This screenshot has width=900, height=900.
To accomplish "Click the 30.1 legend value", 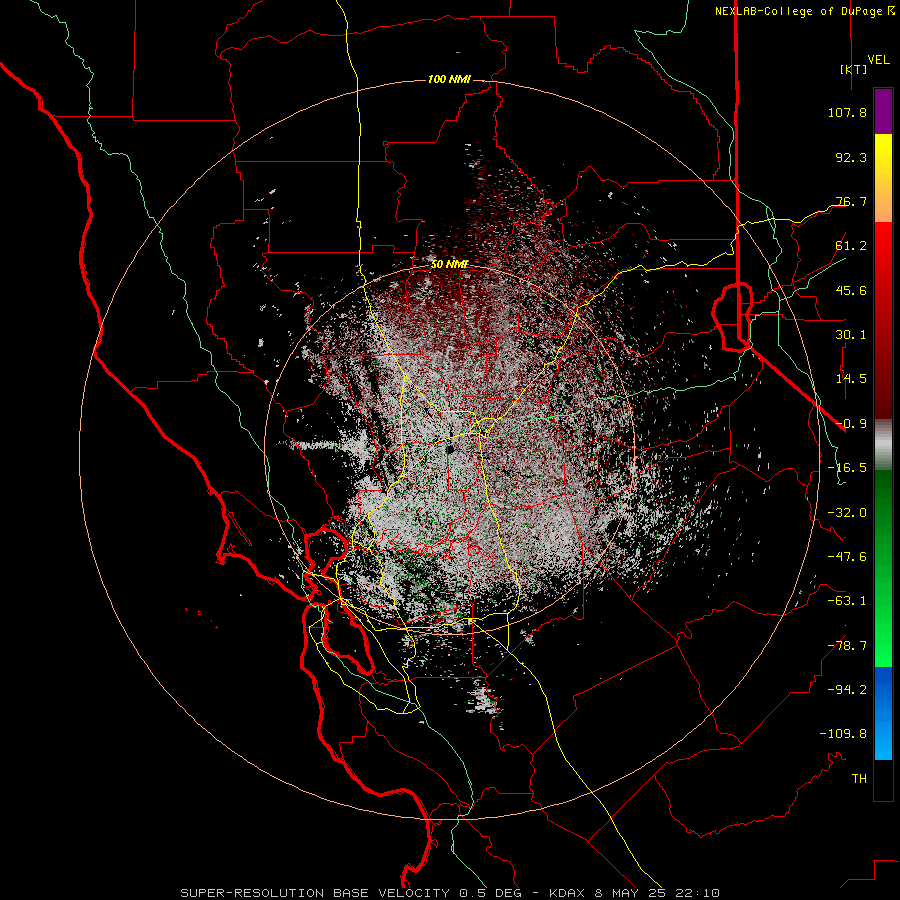I will click(x=851, y=335).
